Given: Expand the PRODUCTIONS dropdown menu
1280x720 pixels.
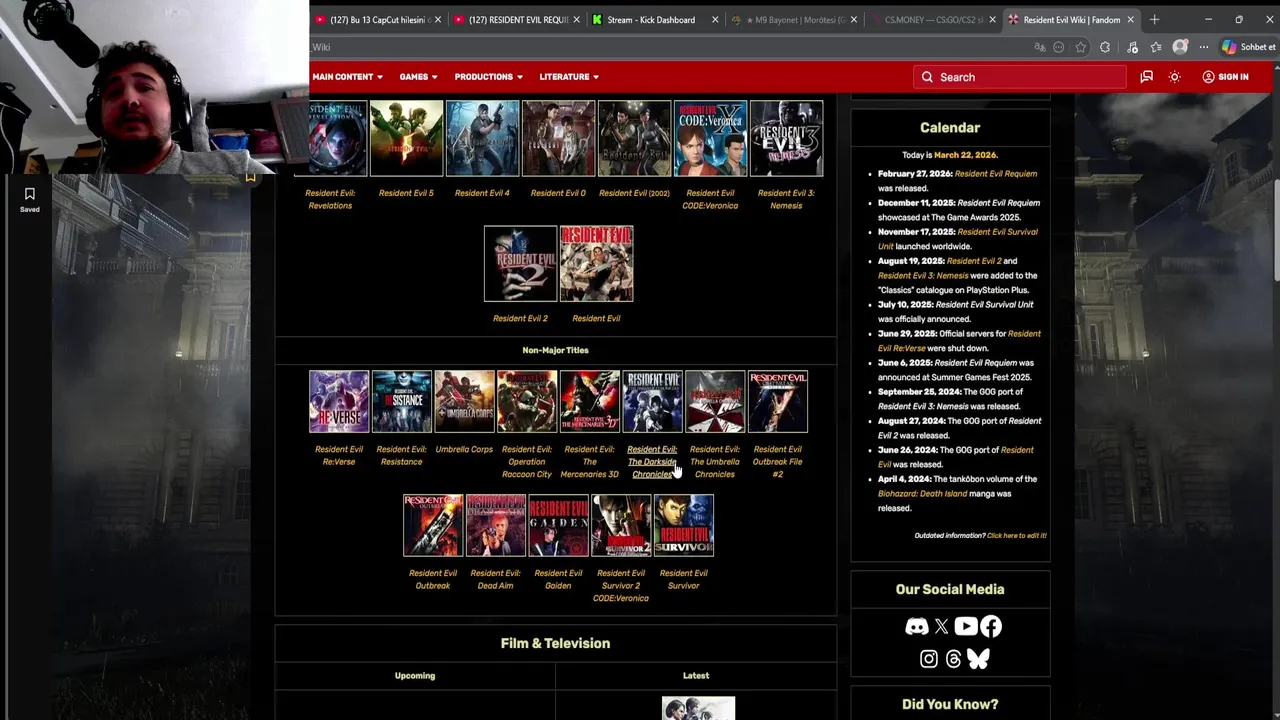Looking at the screenshot, I should pyautogui.click(x=489, y=77).
